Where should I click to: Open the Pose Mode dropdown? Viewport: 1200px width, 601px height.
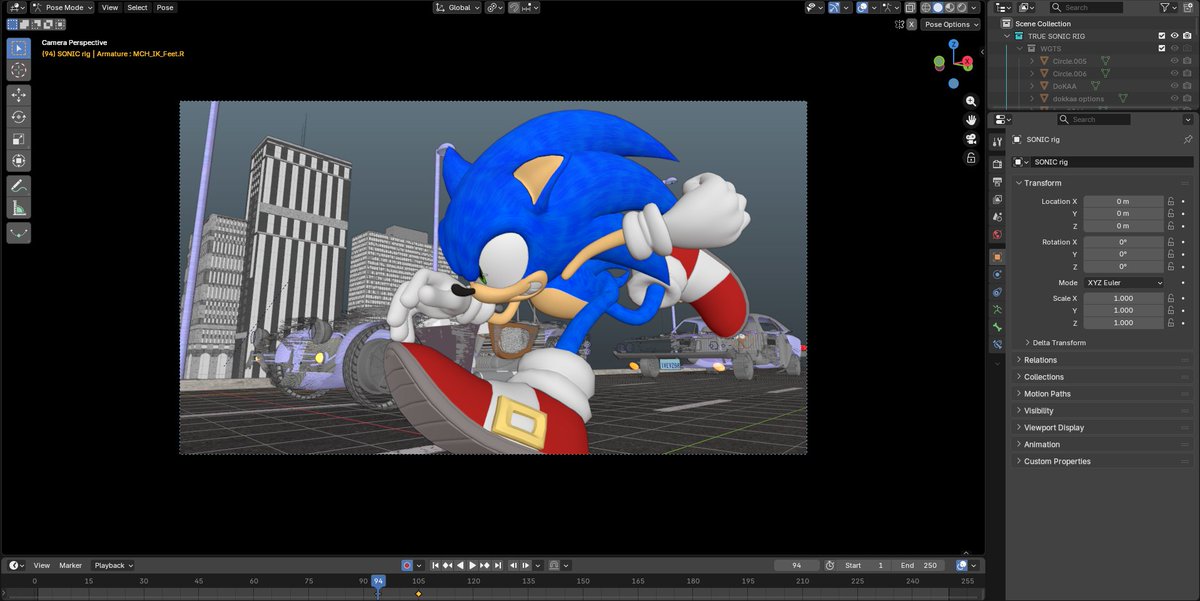(x=62, y=7)
